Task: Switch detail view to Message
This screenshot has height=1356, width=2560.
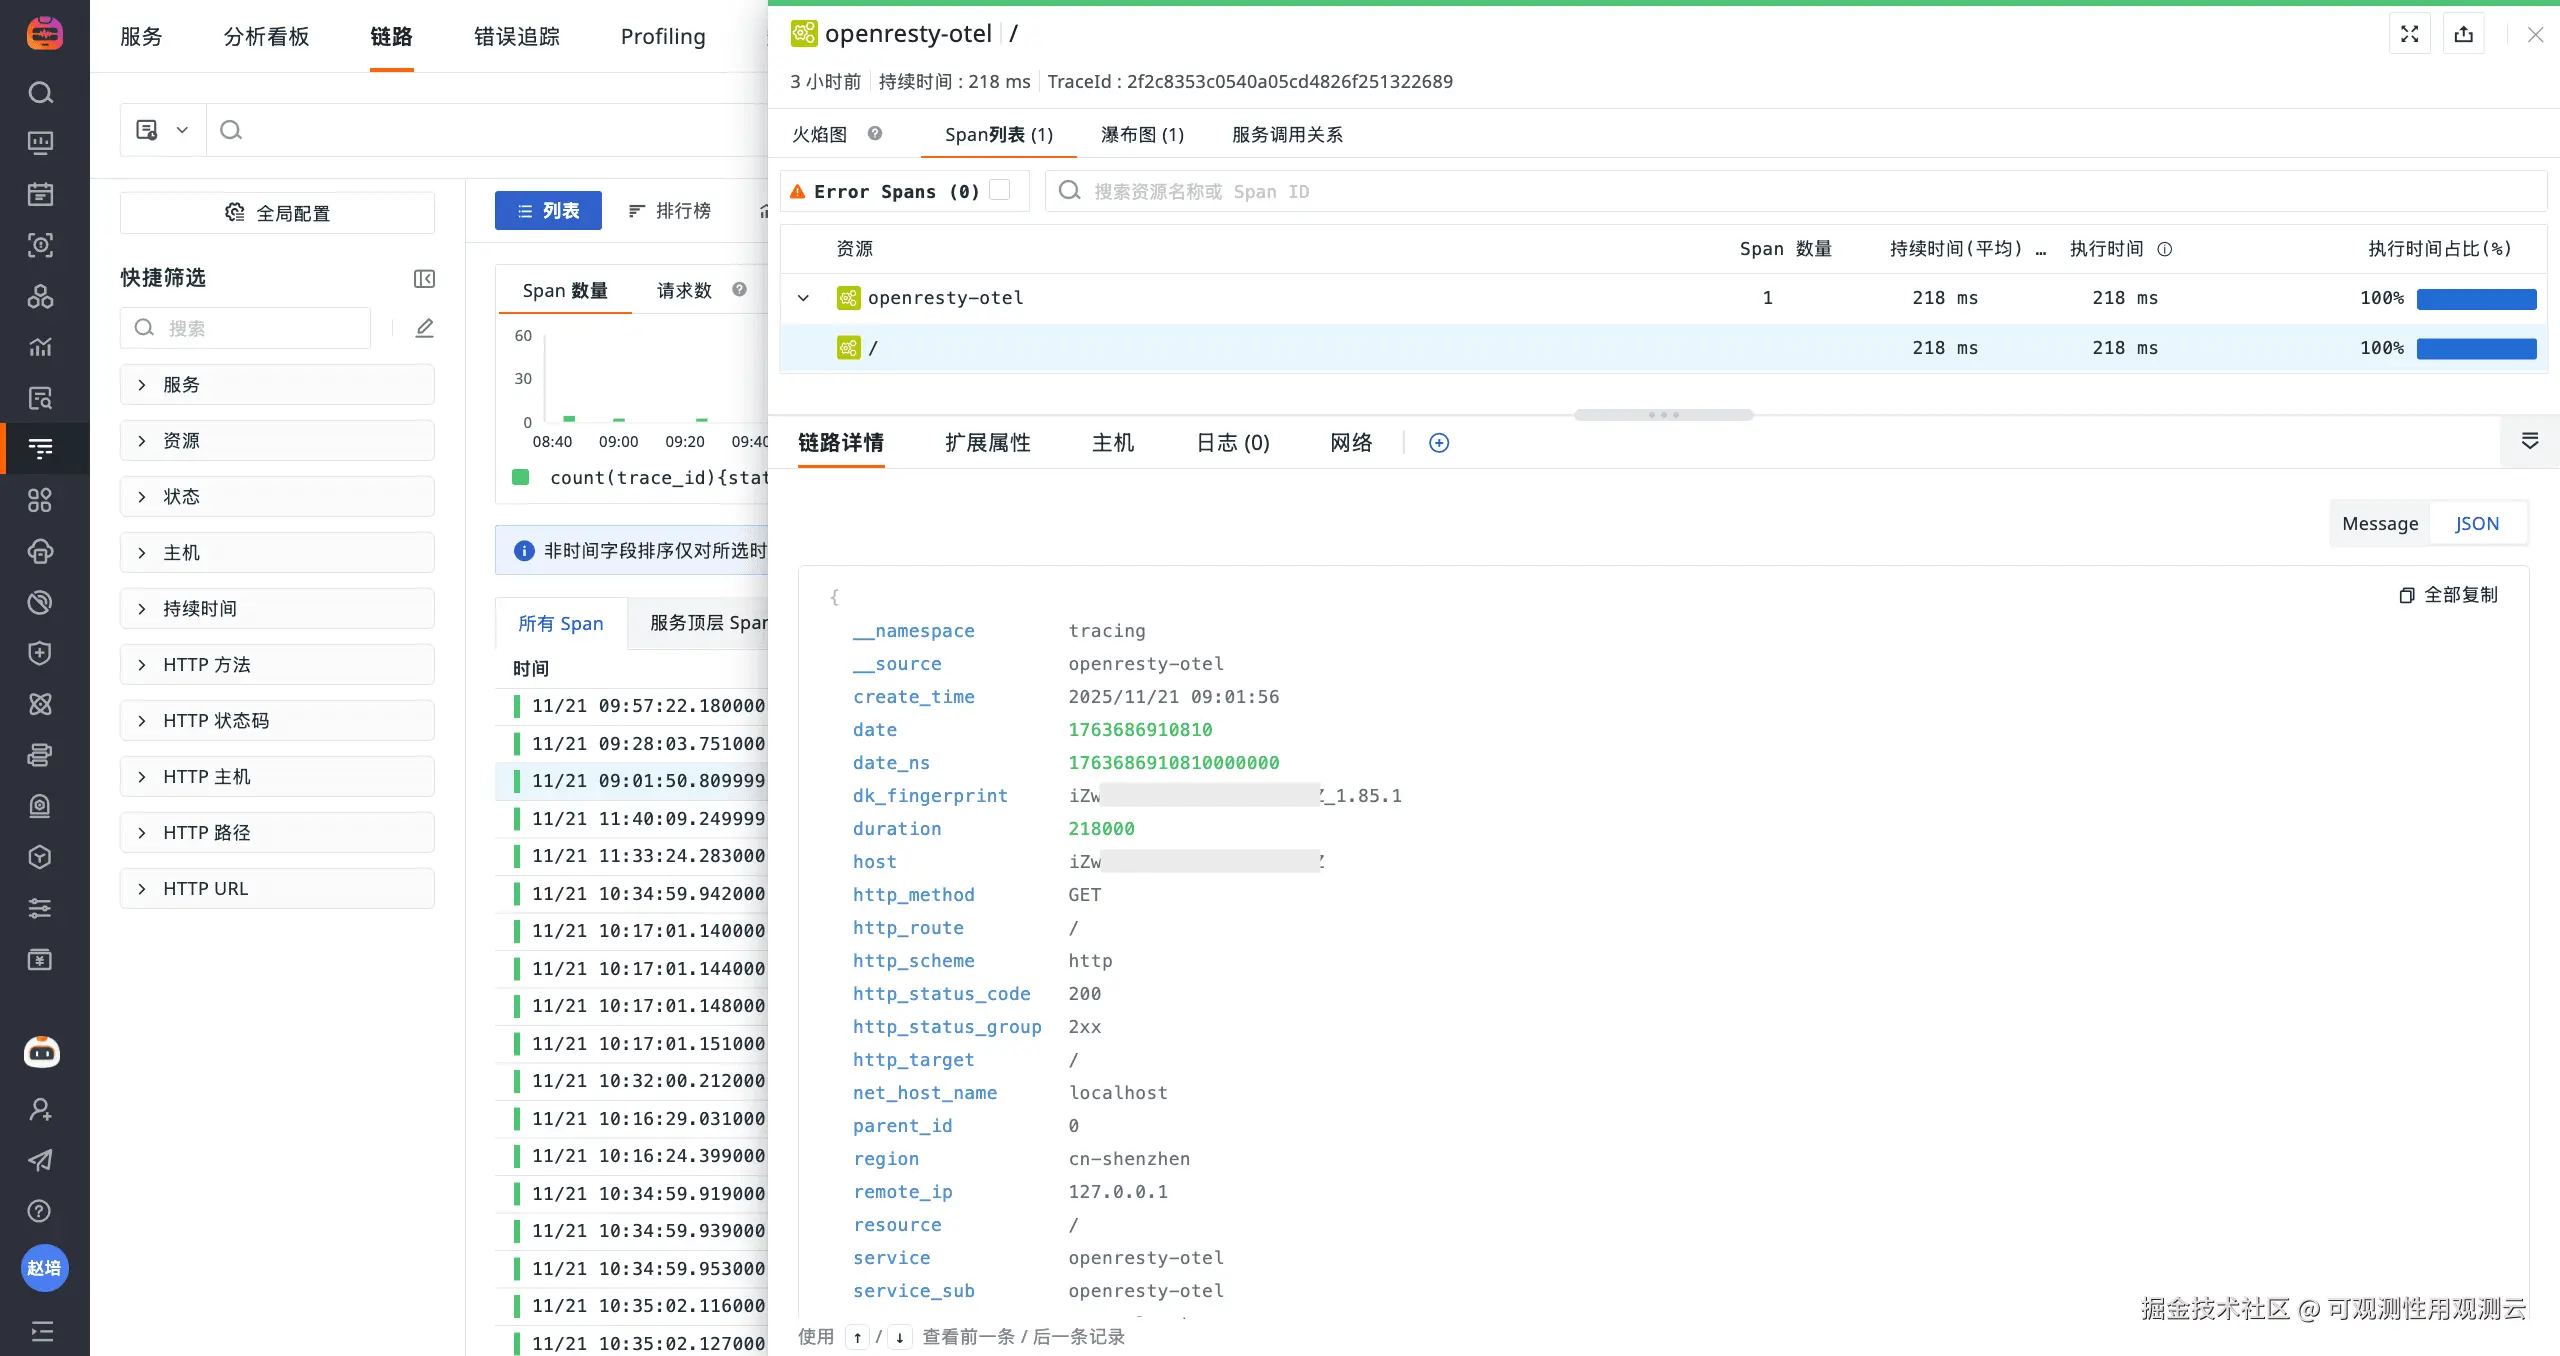Action: point(2379,524)
